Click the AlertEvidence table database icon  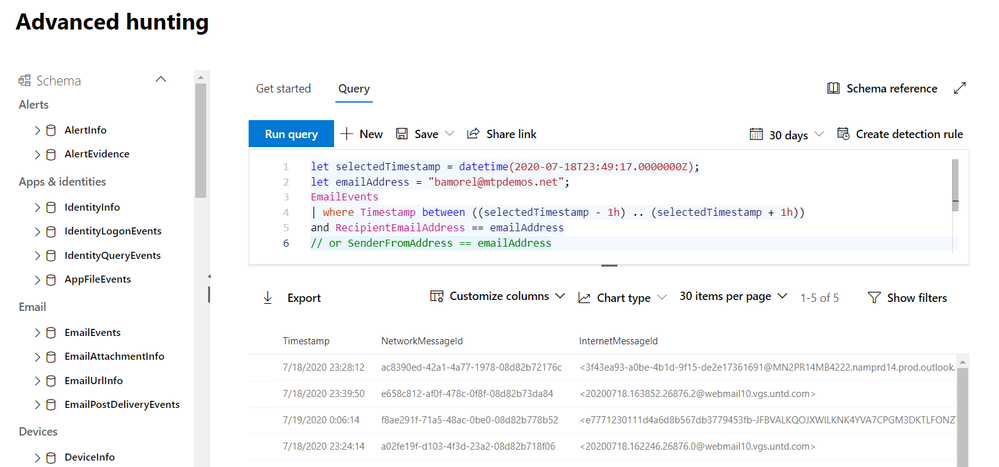point(51,154)
